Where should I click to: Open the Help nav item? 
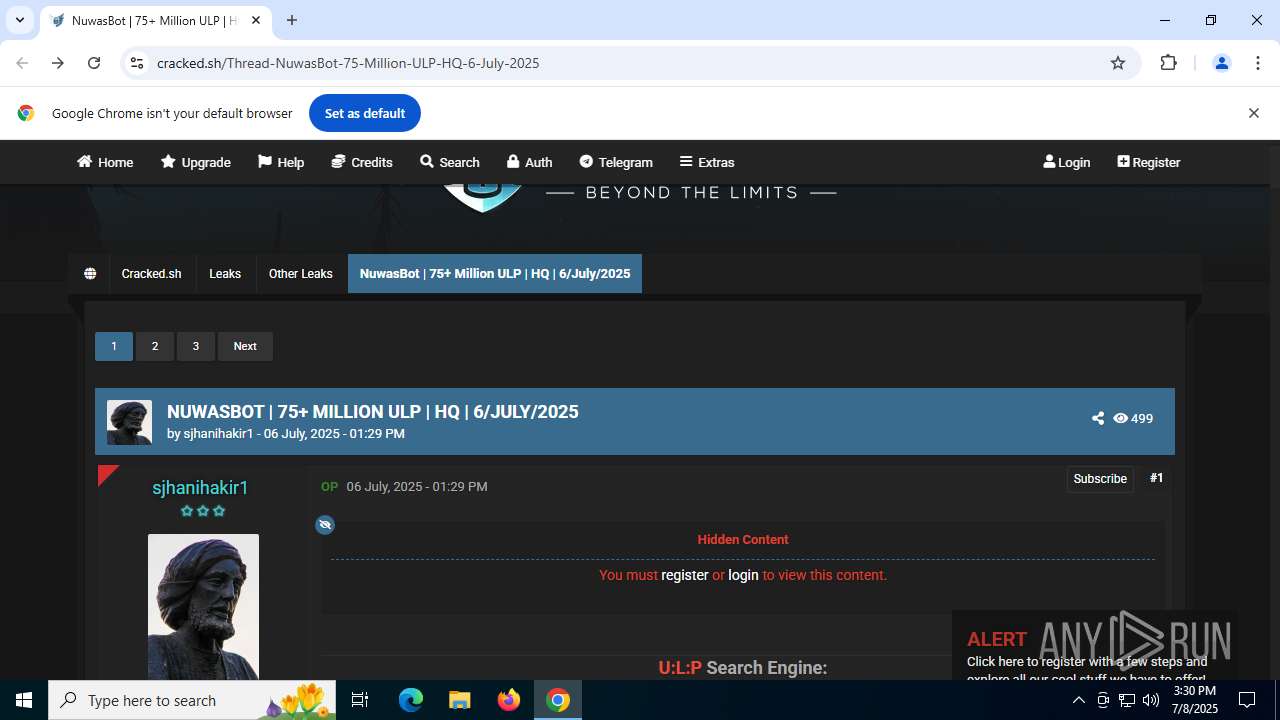pos(281,162)
